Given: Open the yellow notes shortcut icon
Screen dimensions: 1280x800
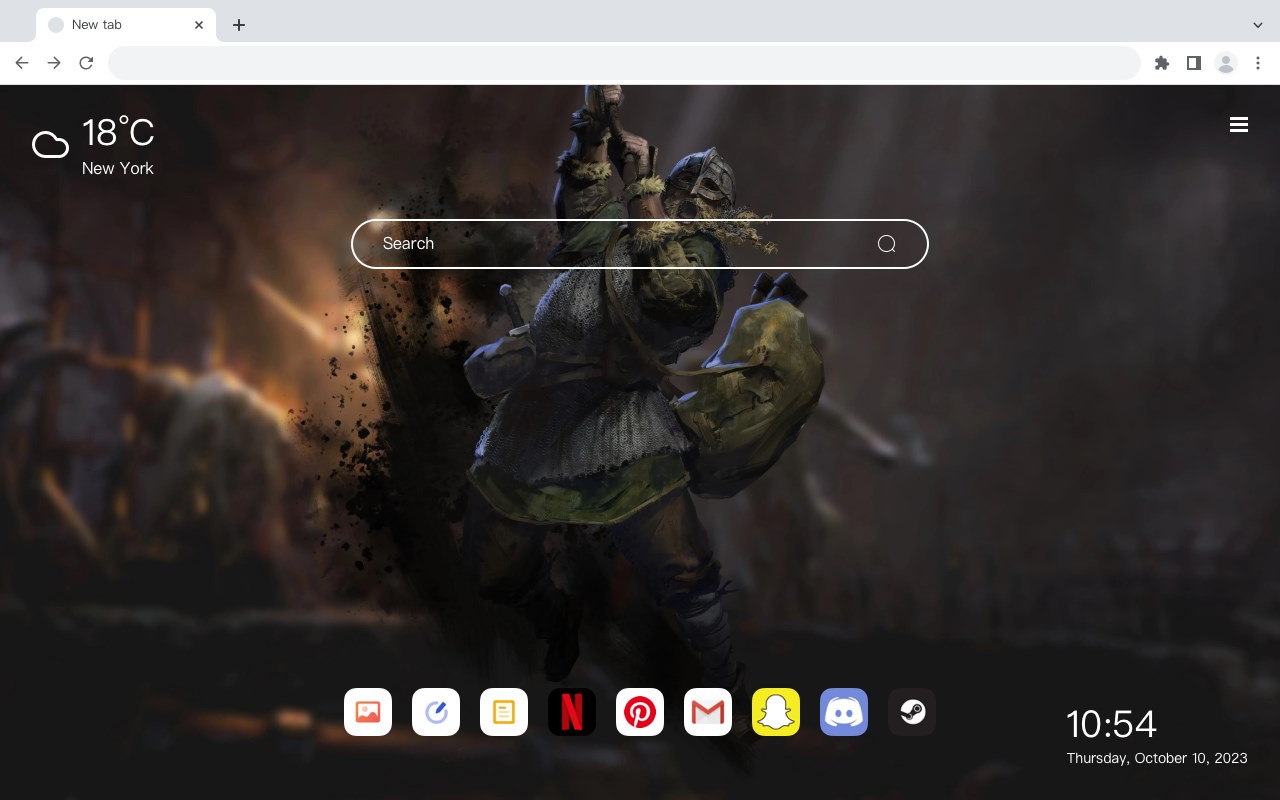Looking at the screenshot, I should [504, 712].
